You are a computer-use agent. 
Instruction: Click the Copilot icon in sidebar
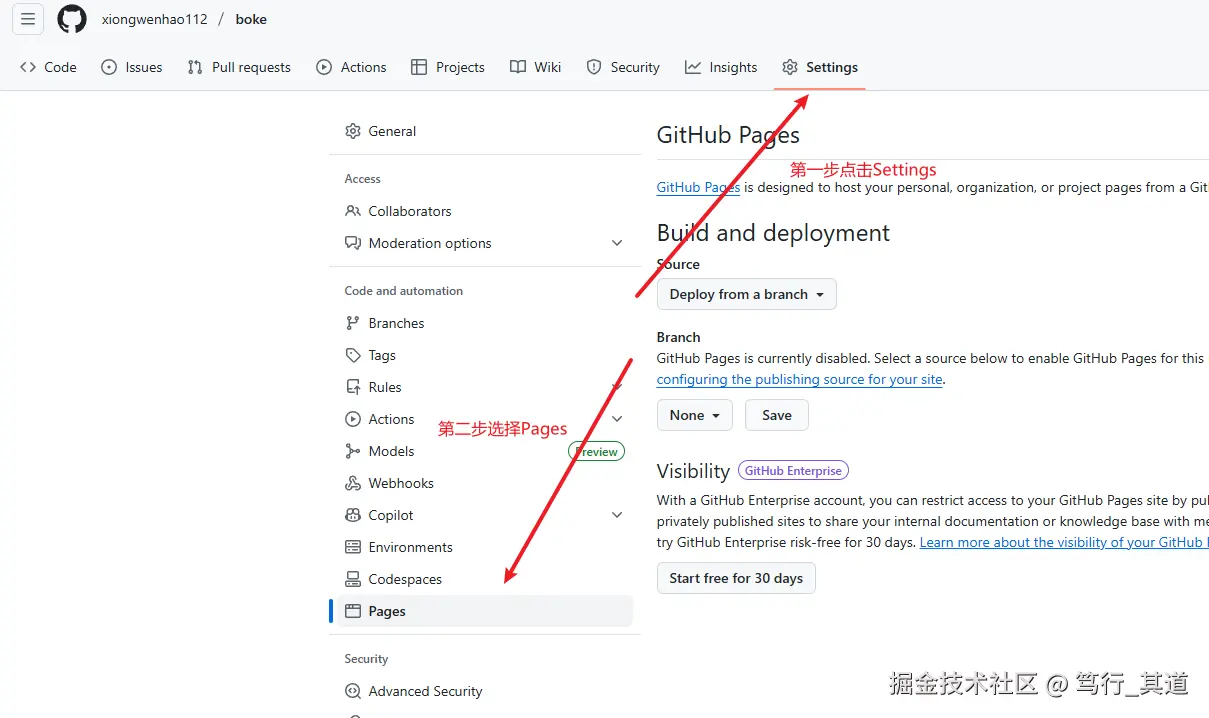353,515
